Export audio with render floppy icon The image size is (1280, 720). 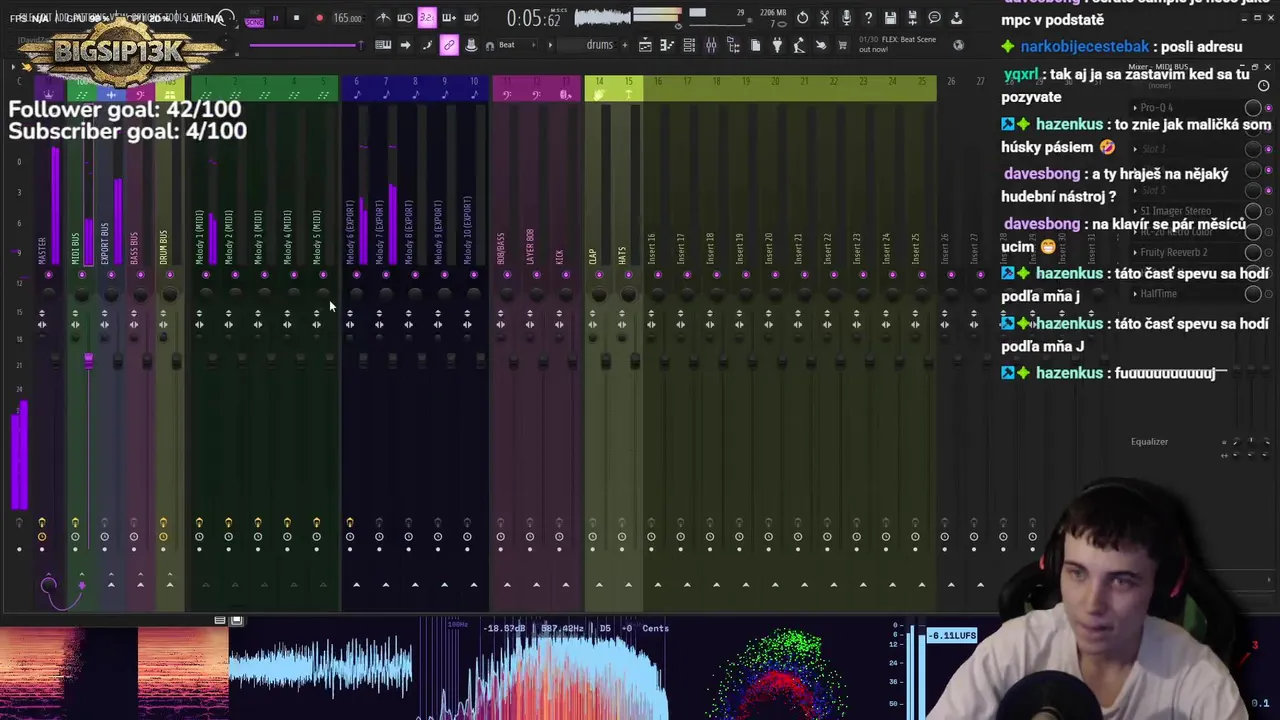click(x=912, y=18)
